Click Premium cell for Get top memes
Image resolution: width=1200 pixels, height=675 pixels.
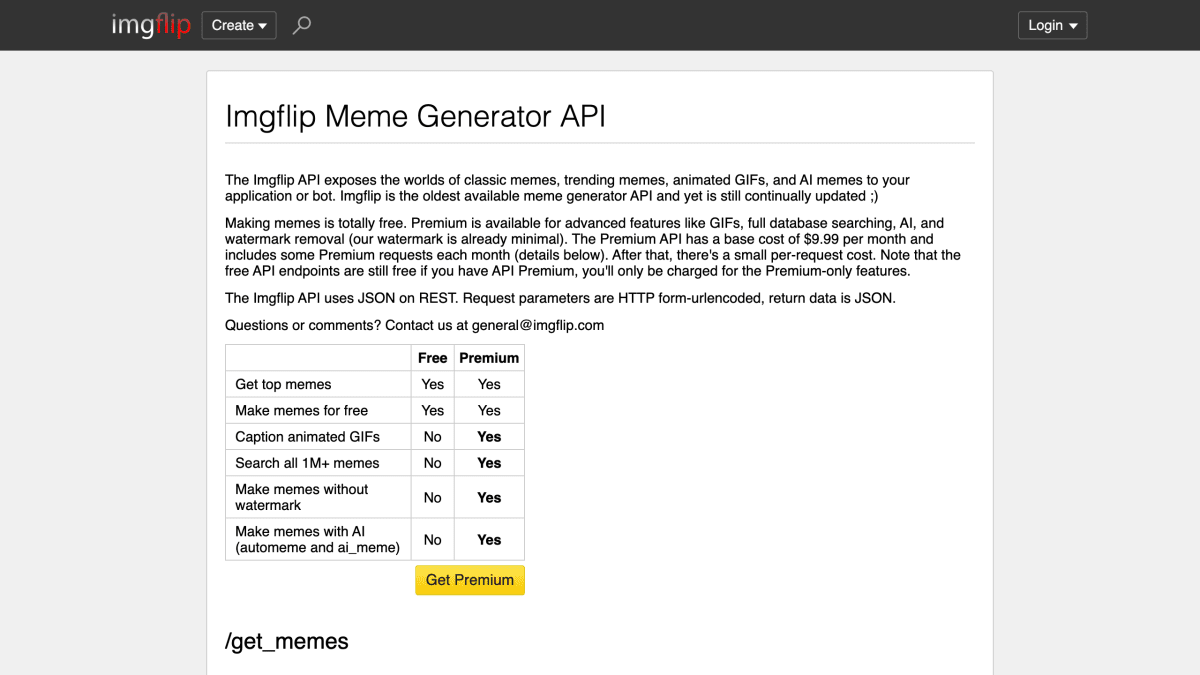click(x=489, y=384)
